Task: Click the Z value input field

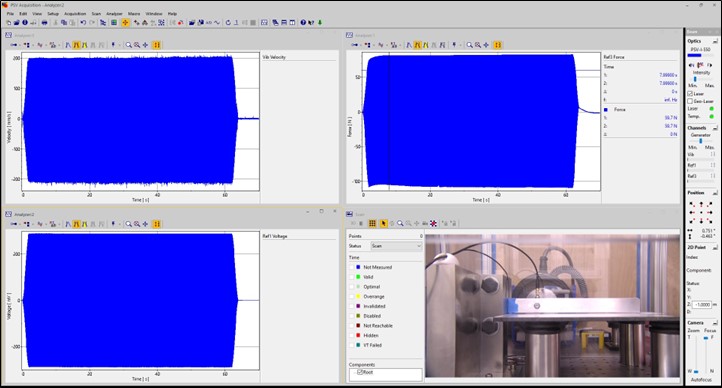Action: pyautogui.click(x=702, y=305)
